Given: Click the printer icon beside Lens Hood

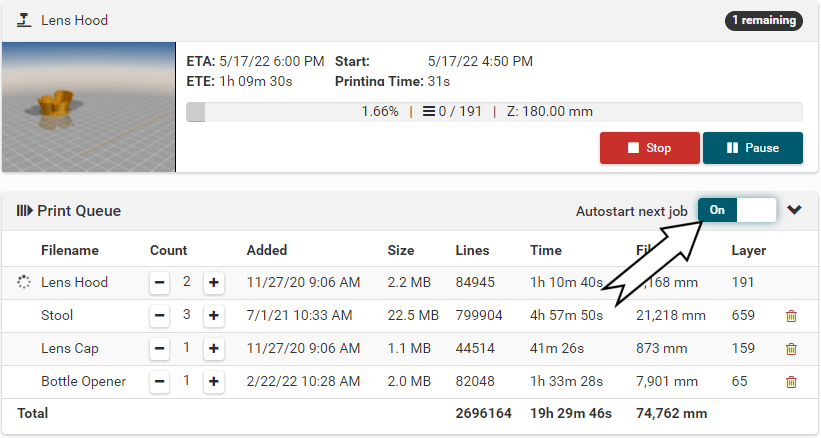Looking at the screenshot, I should pyautogui.click(x=25, y=20).
